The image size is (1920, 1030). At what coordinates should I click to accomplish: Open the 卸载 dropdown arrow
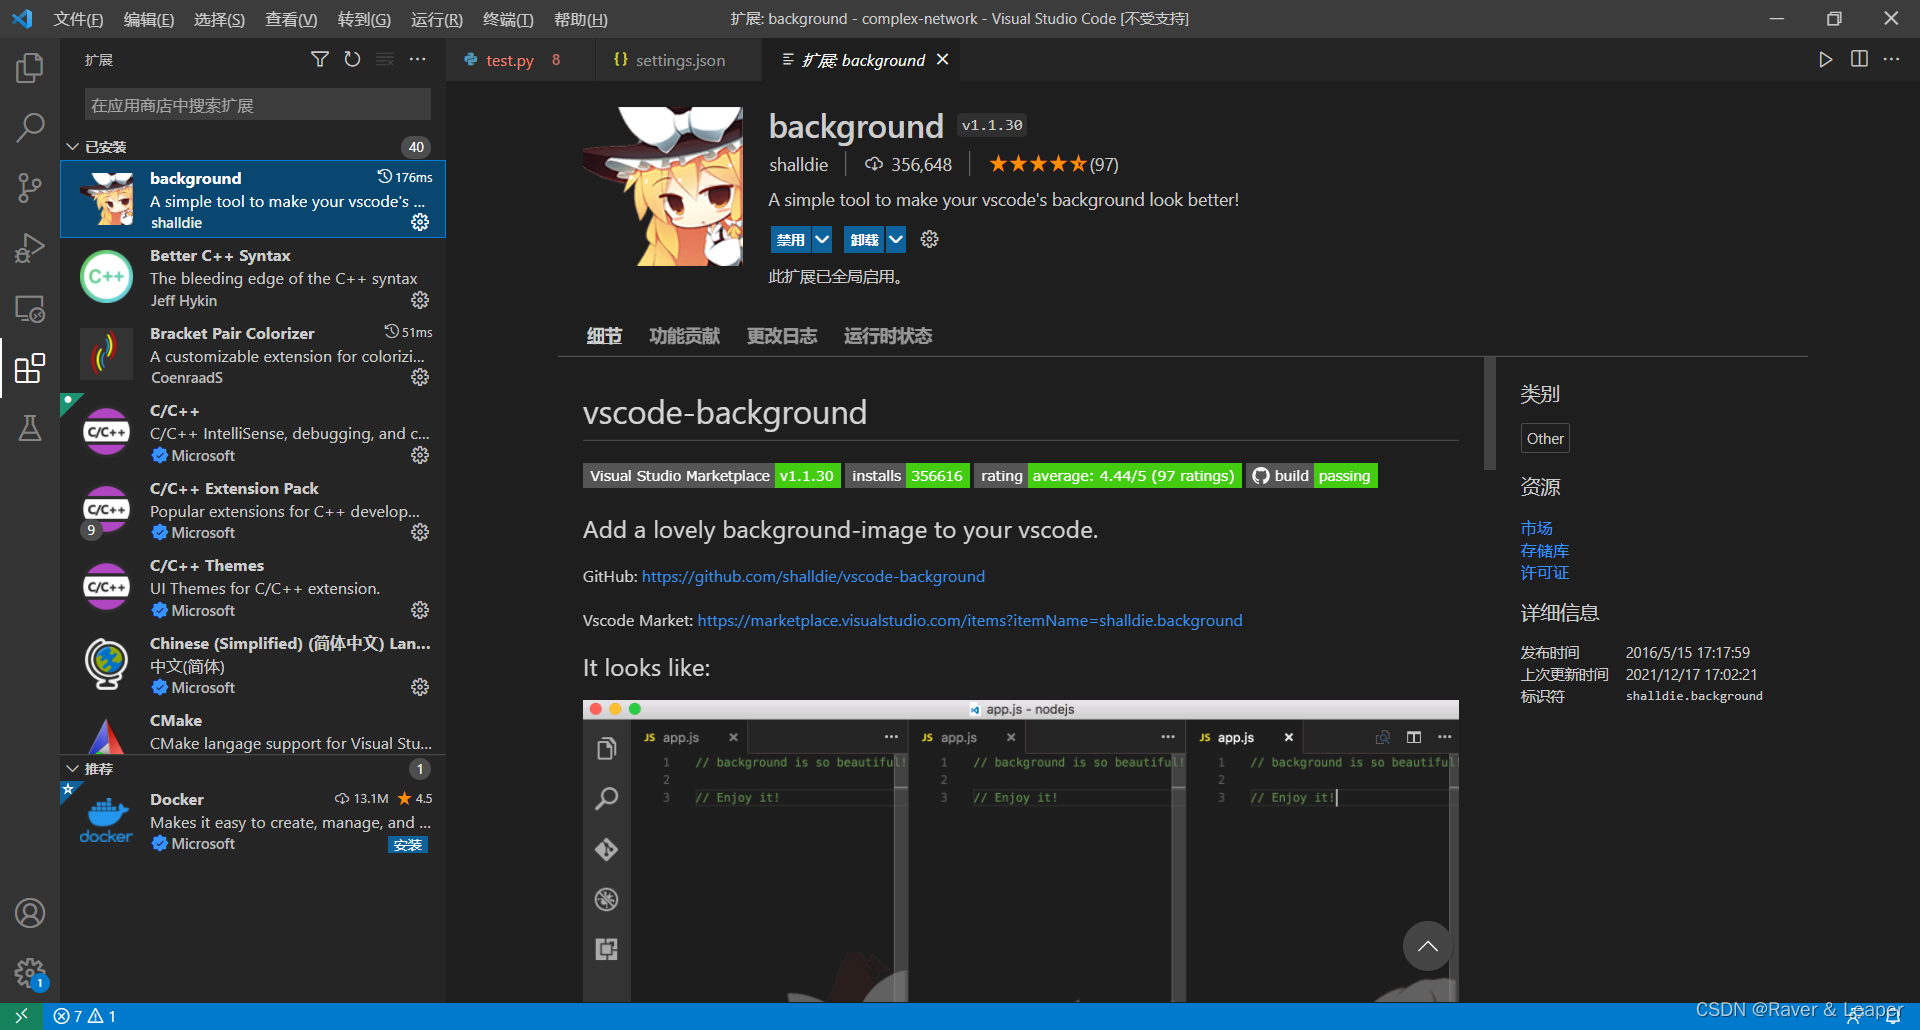tap(895, 239)
